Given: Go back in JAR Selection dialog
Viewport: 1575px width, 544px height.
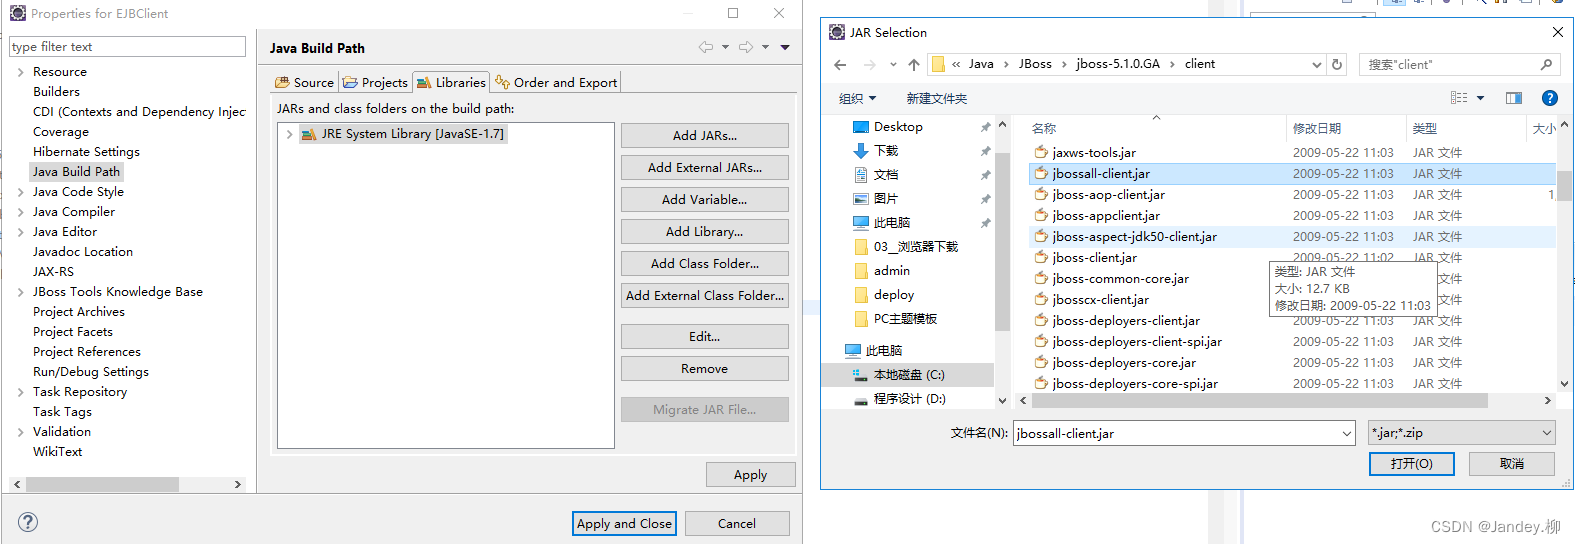Looking at the screenshot, I should (x=840, y=64).
